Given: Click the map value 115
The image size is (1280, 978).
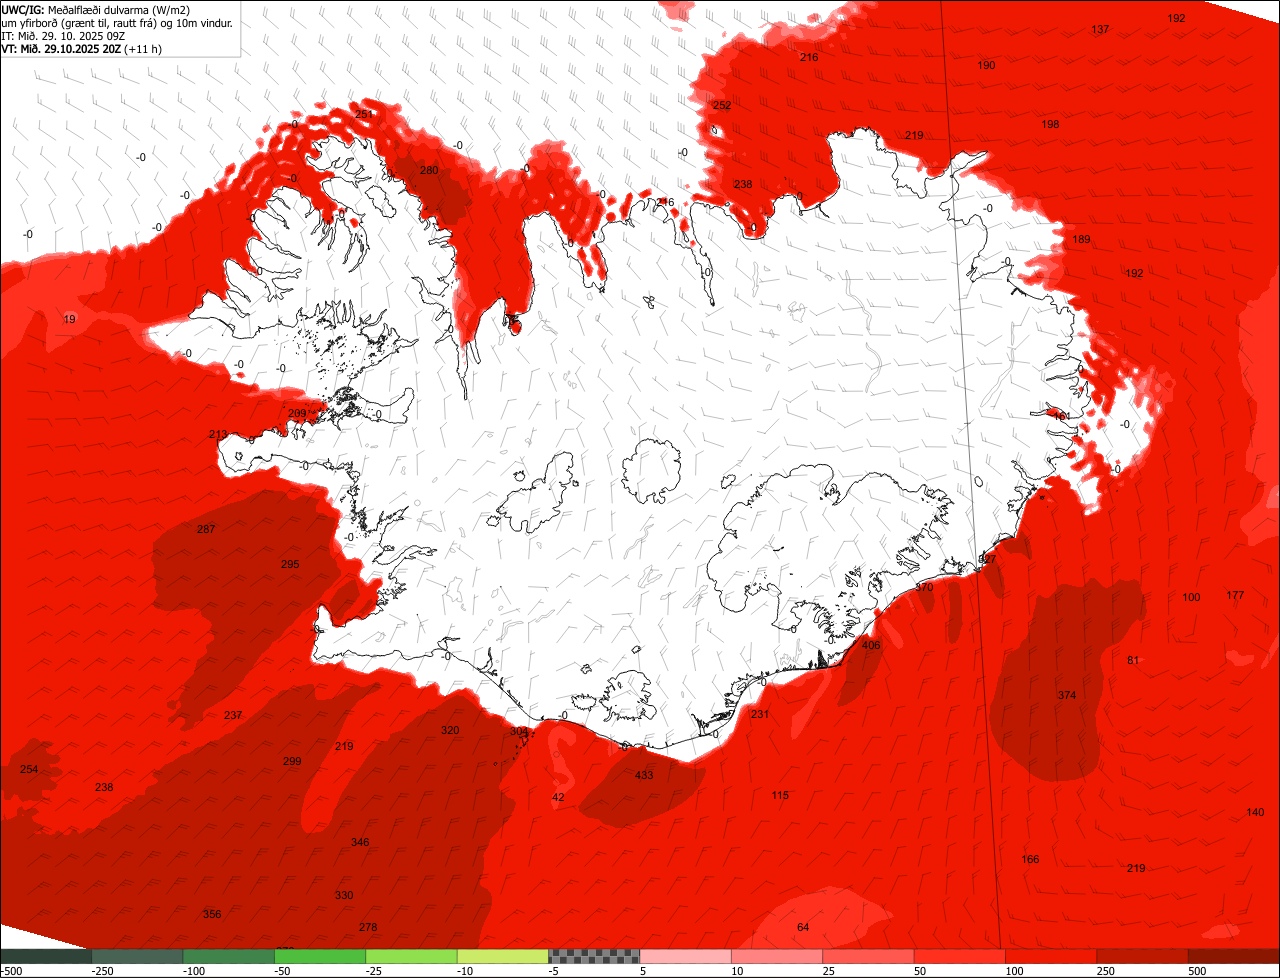Looking at the screenshot, I should (x=780, y=795).
